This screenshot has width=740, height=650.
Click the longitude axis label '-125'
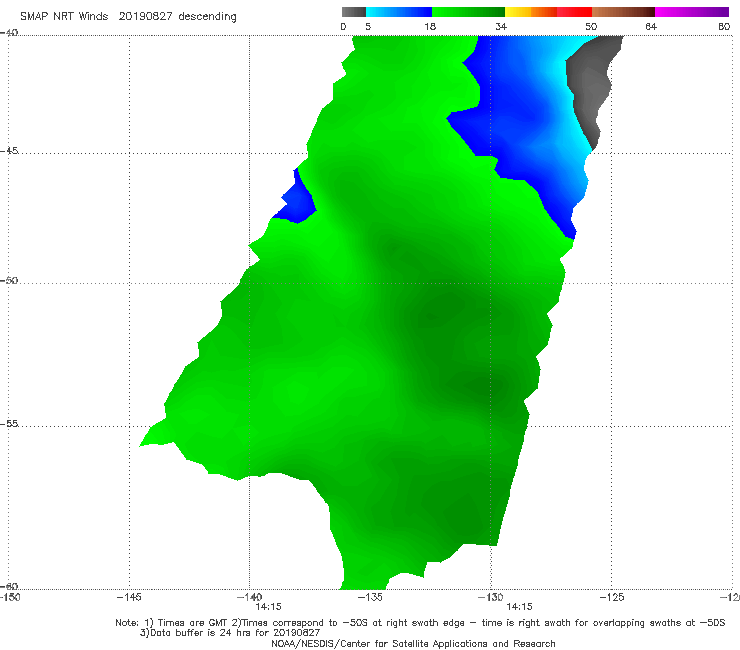611,598
